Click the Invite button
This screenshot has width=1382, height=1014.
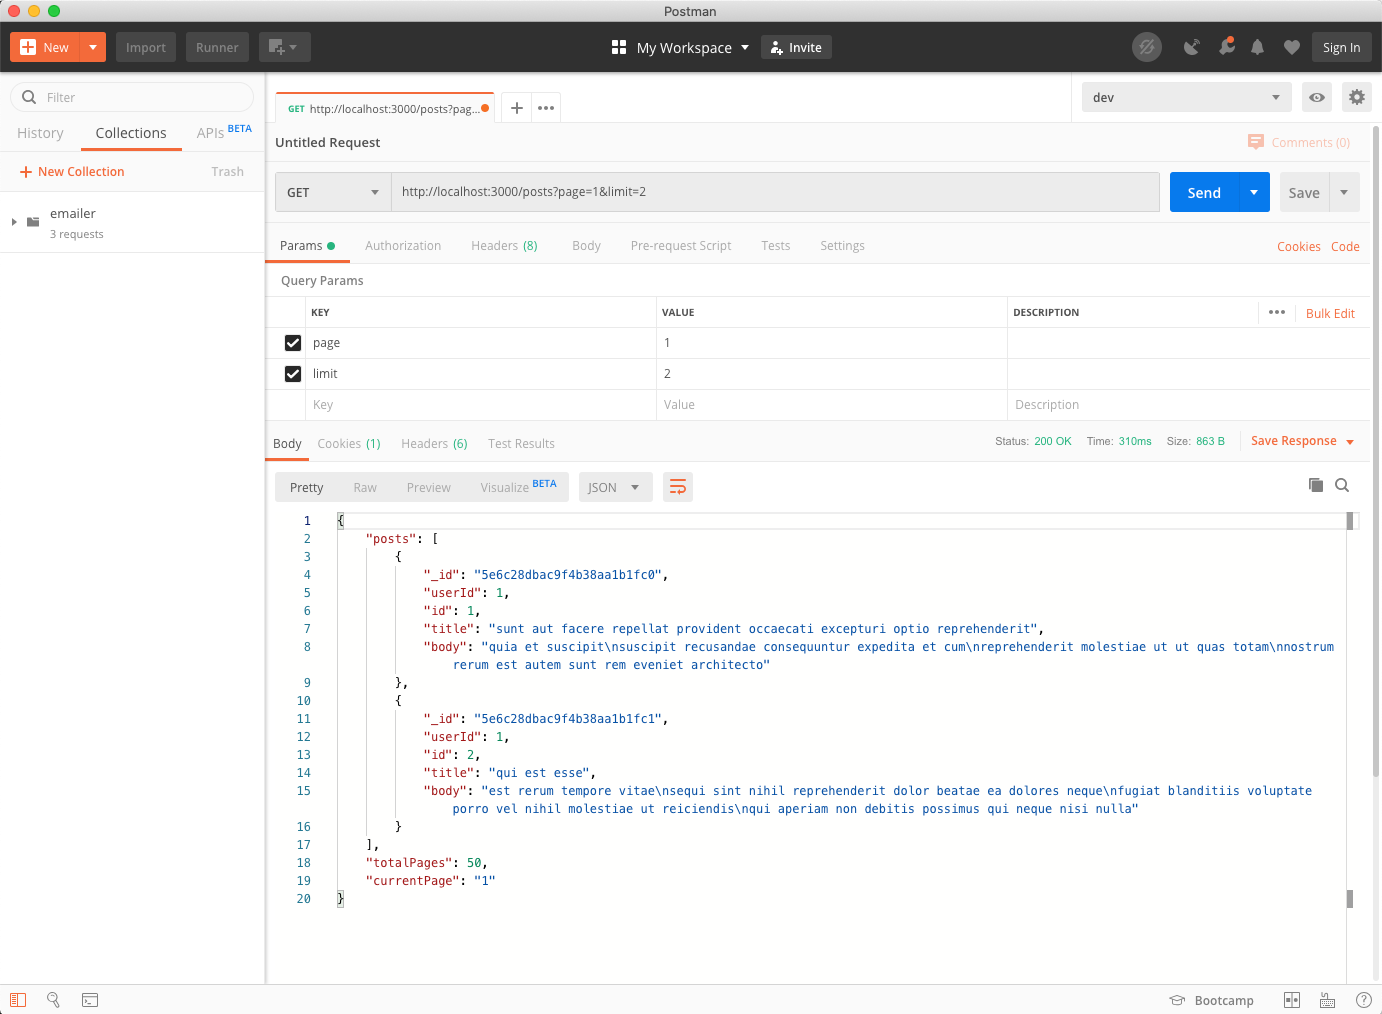(x=796, y=47)
